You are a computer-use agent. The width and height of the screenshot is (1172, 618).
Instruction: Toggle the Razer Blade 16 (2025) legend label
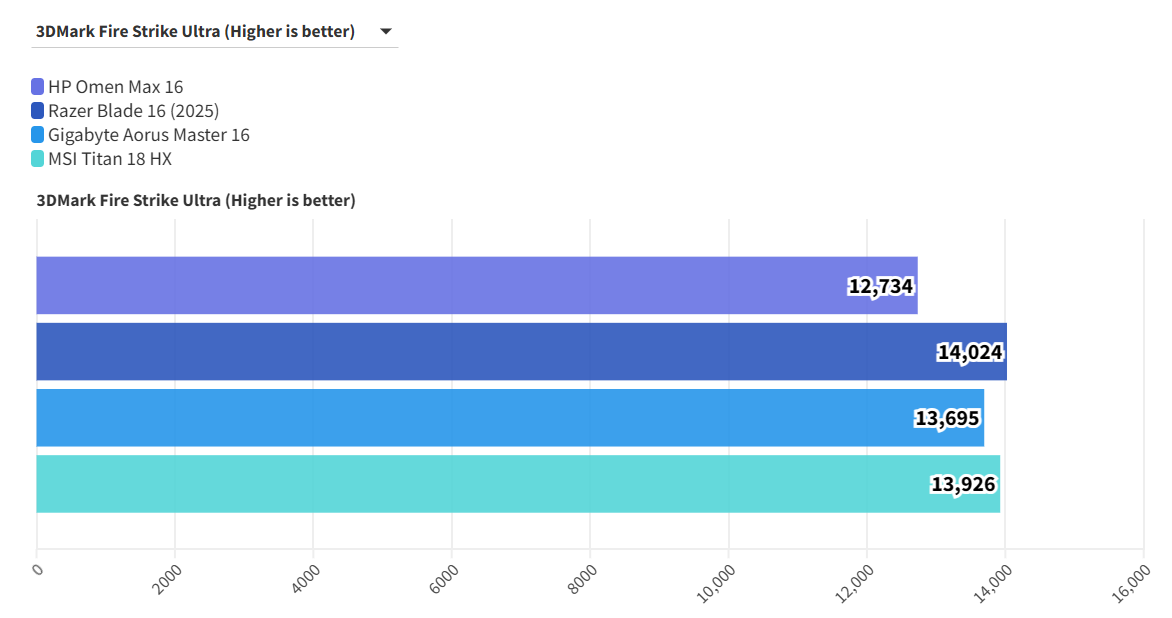(133, 111)
